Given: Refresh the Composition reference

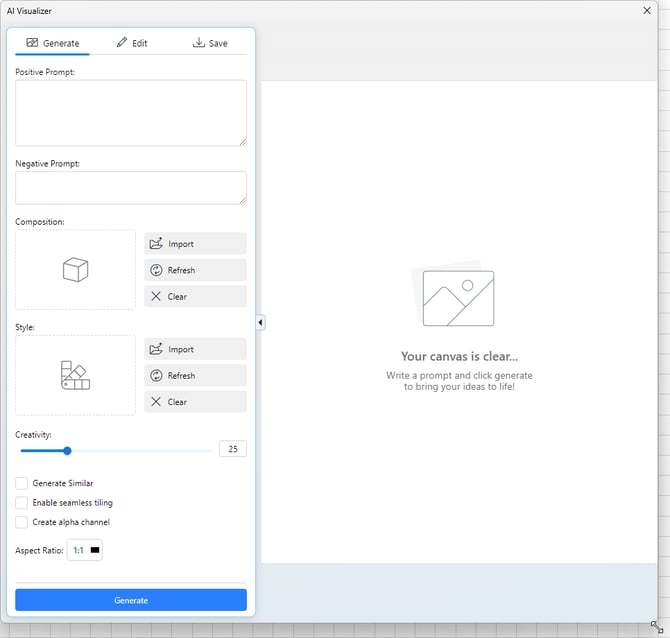Looking at the screenshot, I should tap(195, 270).
